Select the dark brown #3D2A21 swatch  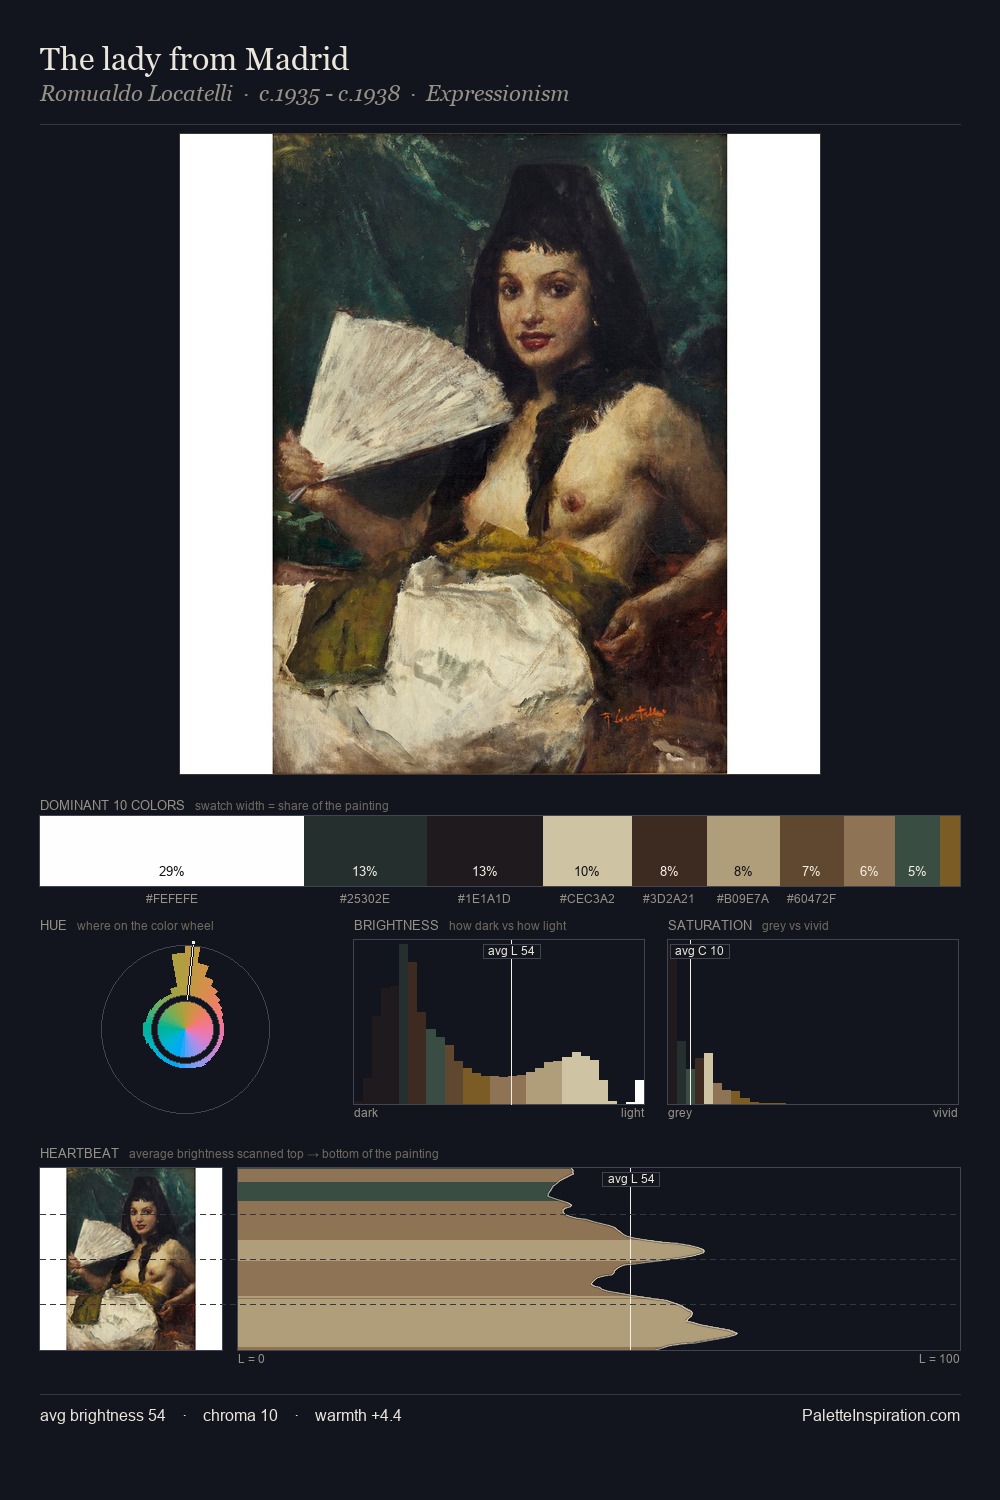[x=669, y=851]
